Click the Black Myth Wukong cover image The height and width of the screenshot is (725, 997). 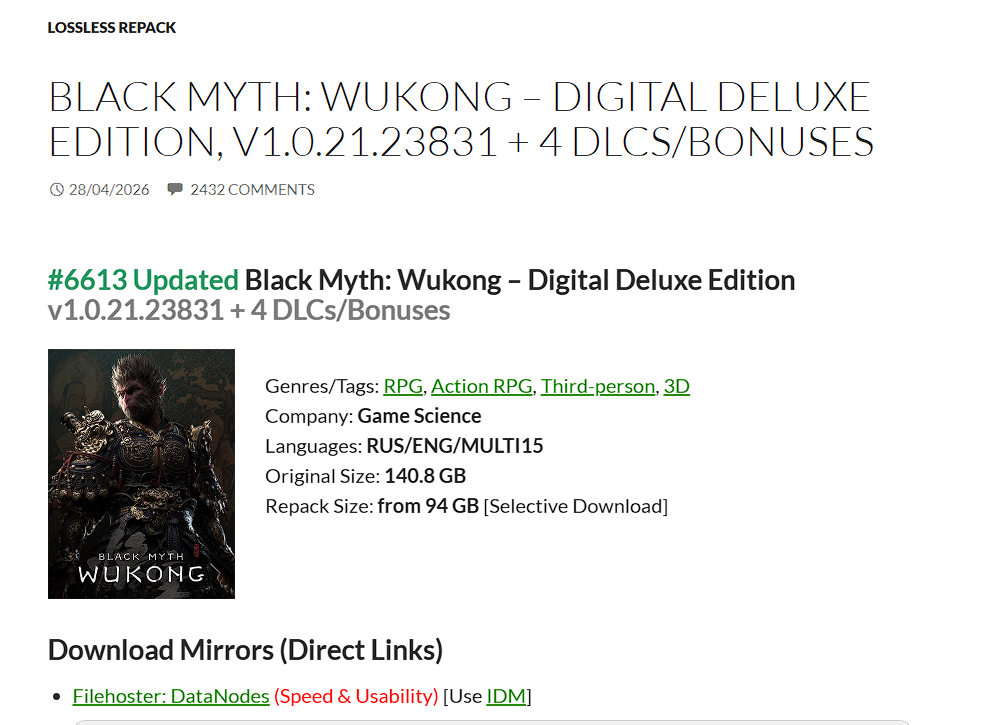click(x=141, y=474)
